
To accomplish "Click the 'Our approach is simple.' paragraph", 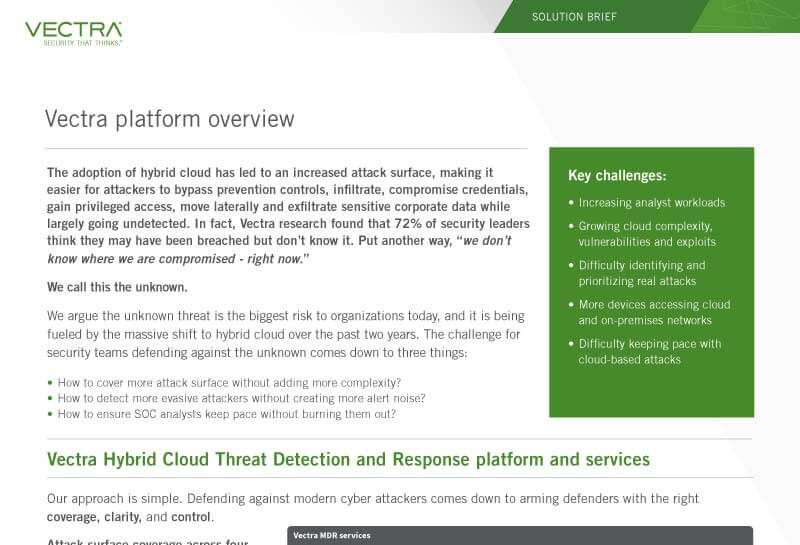I will 373,508.
